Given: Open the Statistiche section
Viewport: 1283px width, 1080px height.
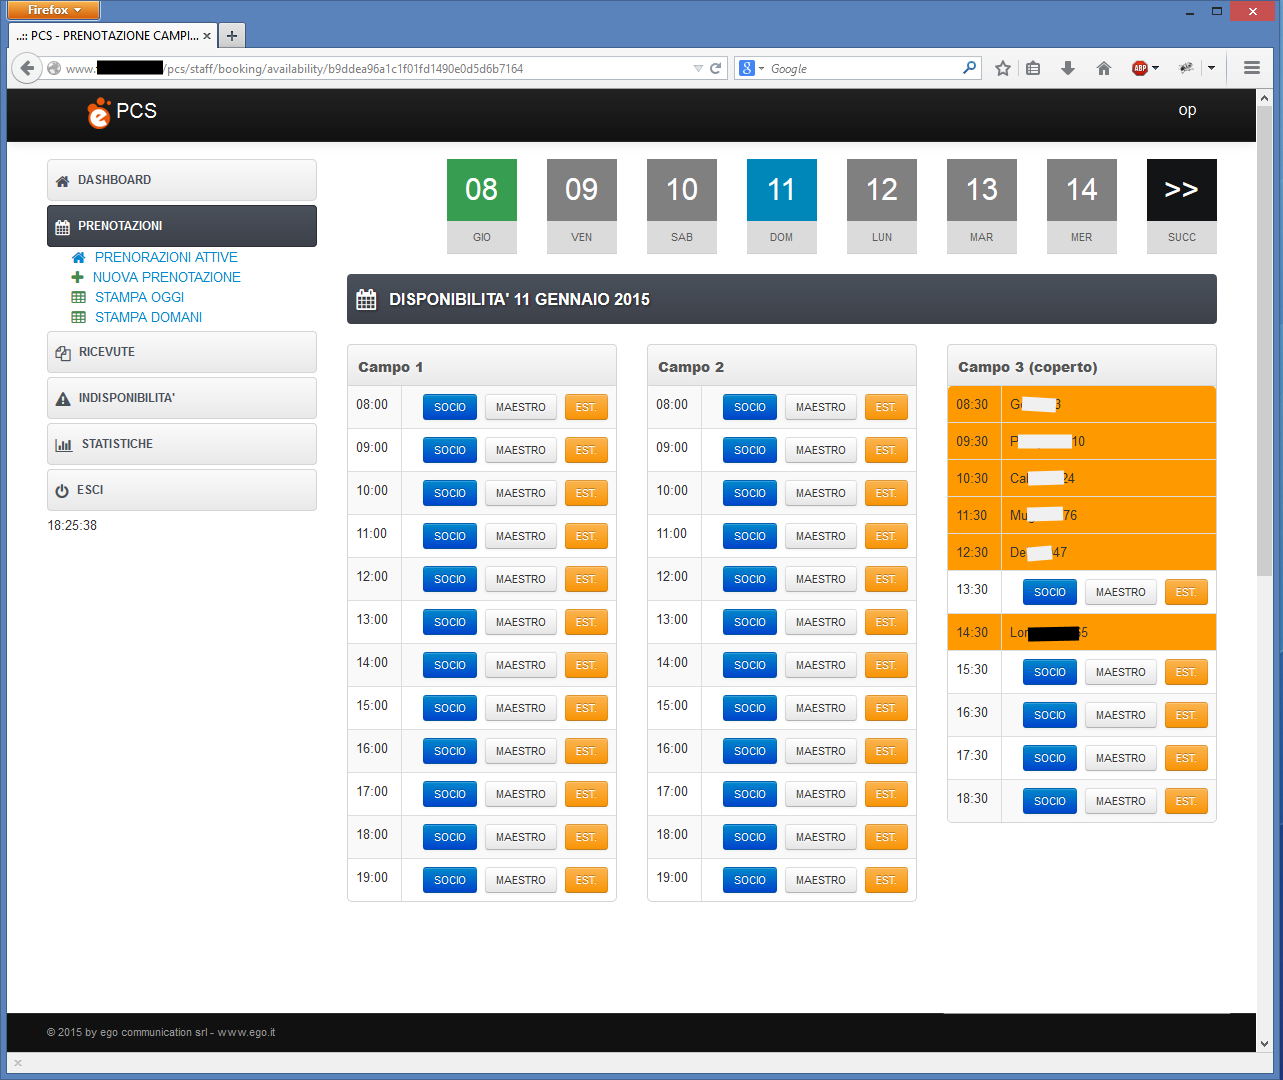Looking at the screenshot, I should pos(182,444).
